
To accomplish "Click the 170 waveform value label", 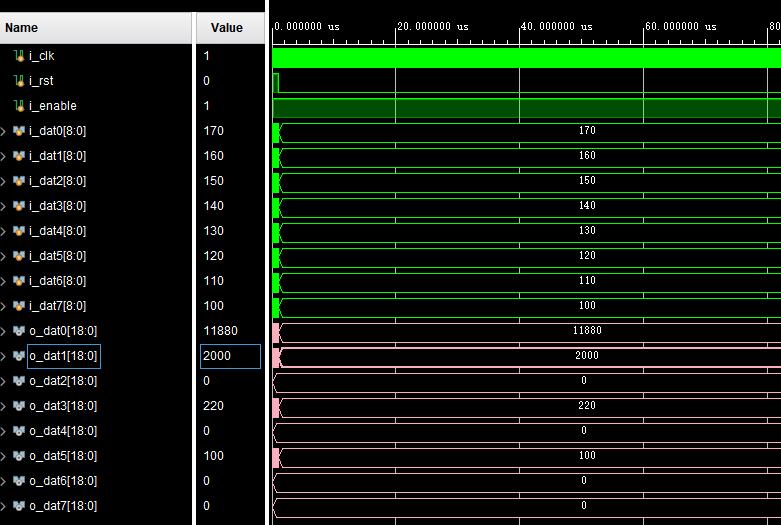I will point(587,131).
